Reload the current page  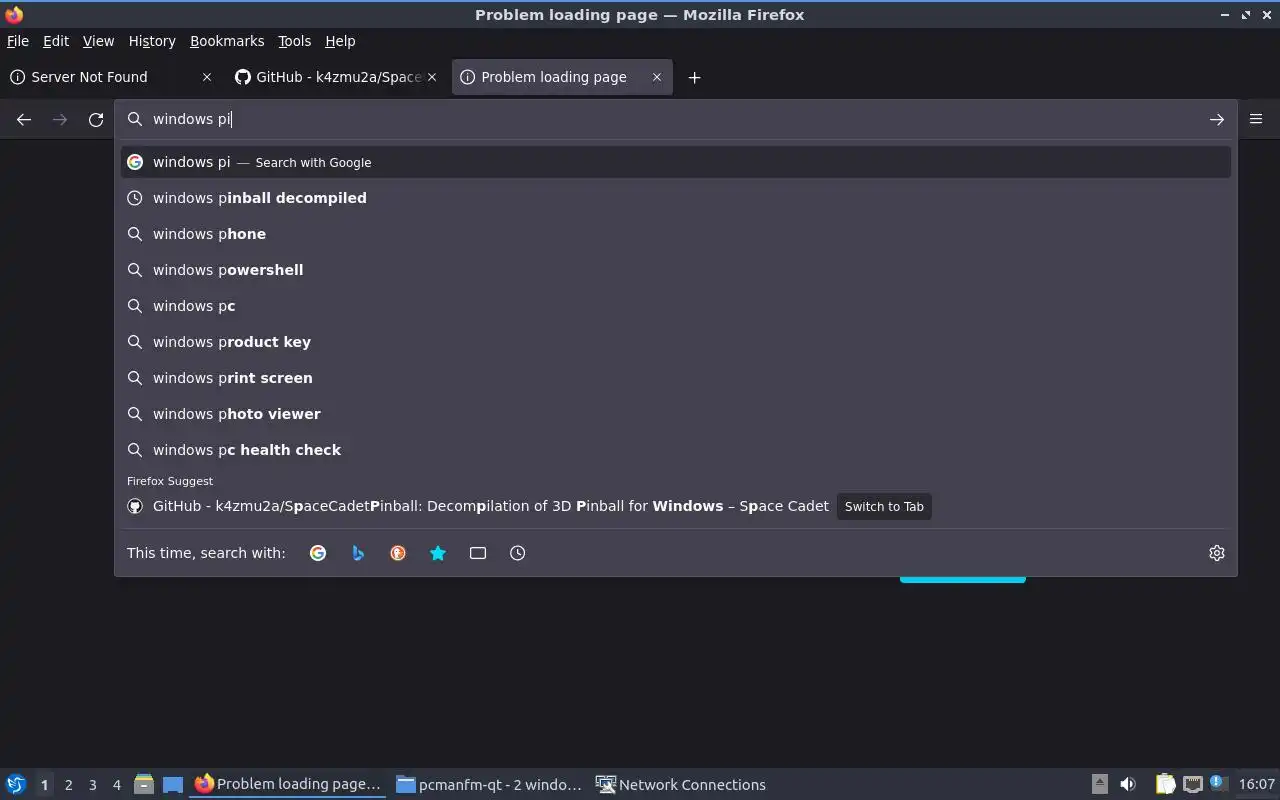pos(96,119)
